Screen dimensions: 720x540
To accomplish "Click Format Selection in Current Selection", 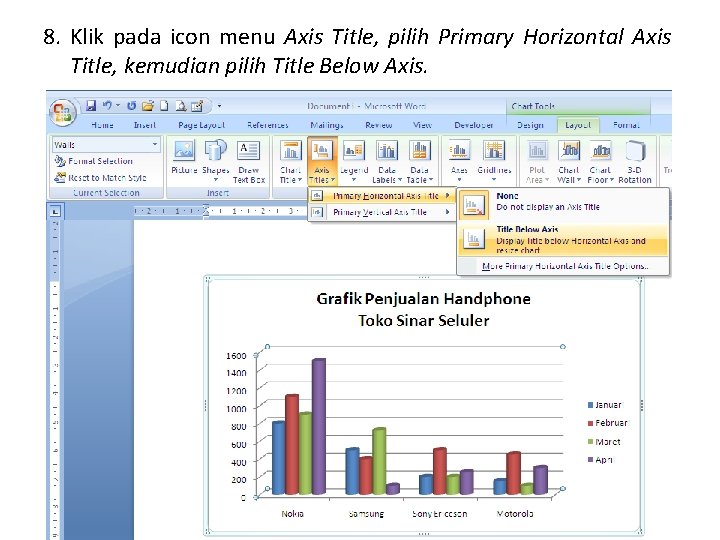I will (93, 161).
